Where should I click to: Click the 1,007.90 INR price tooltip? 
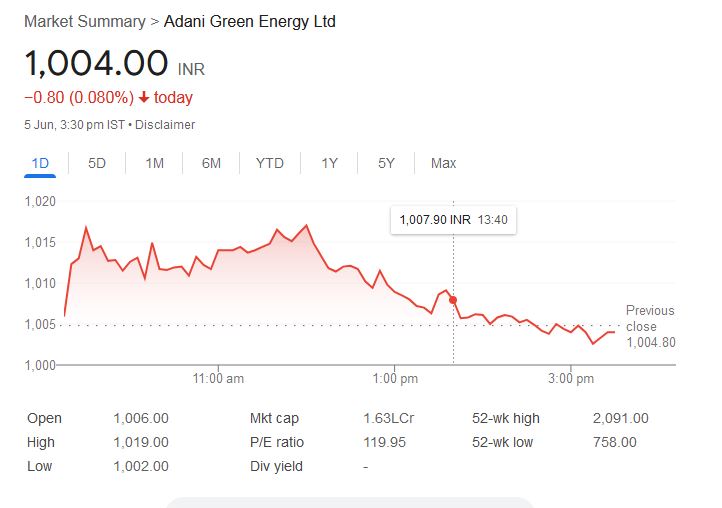click(x=453, y=220)
